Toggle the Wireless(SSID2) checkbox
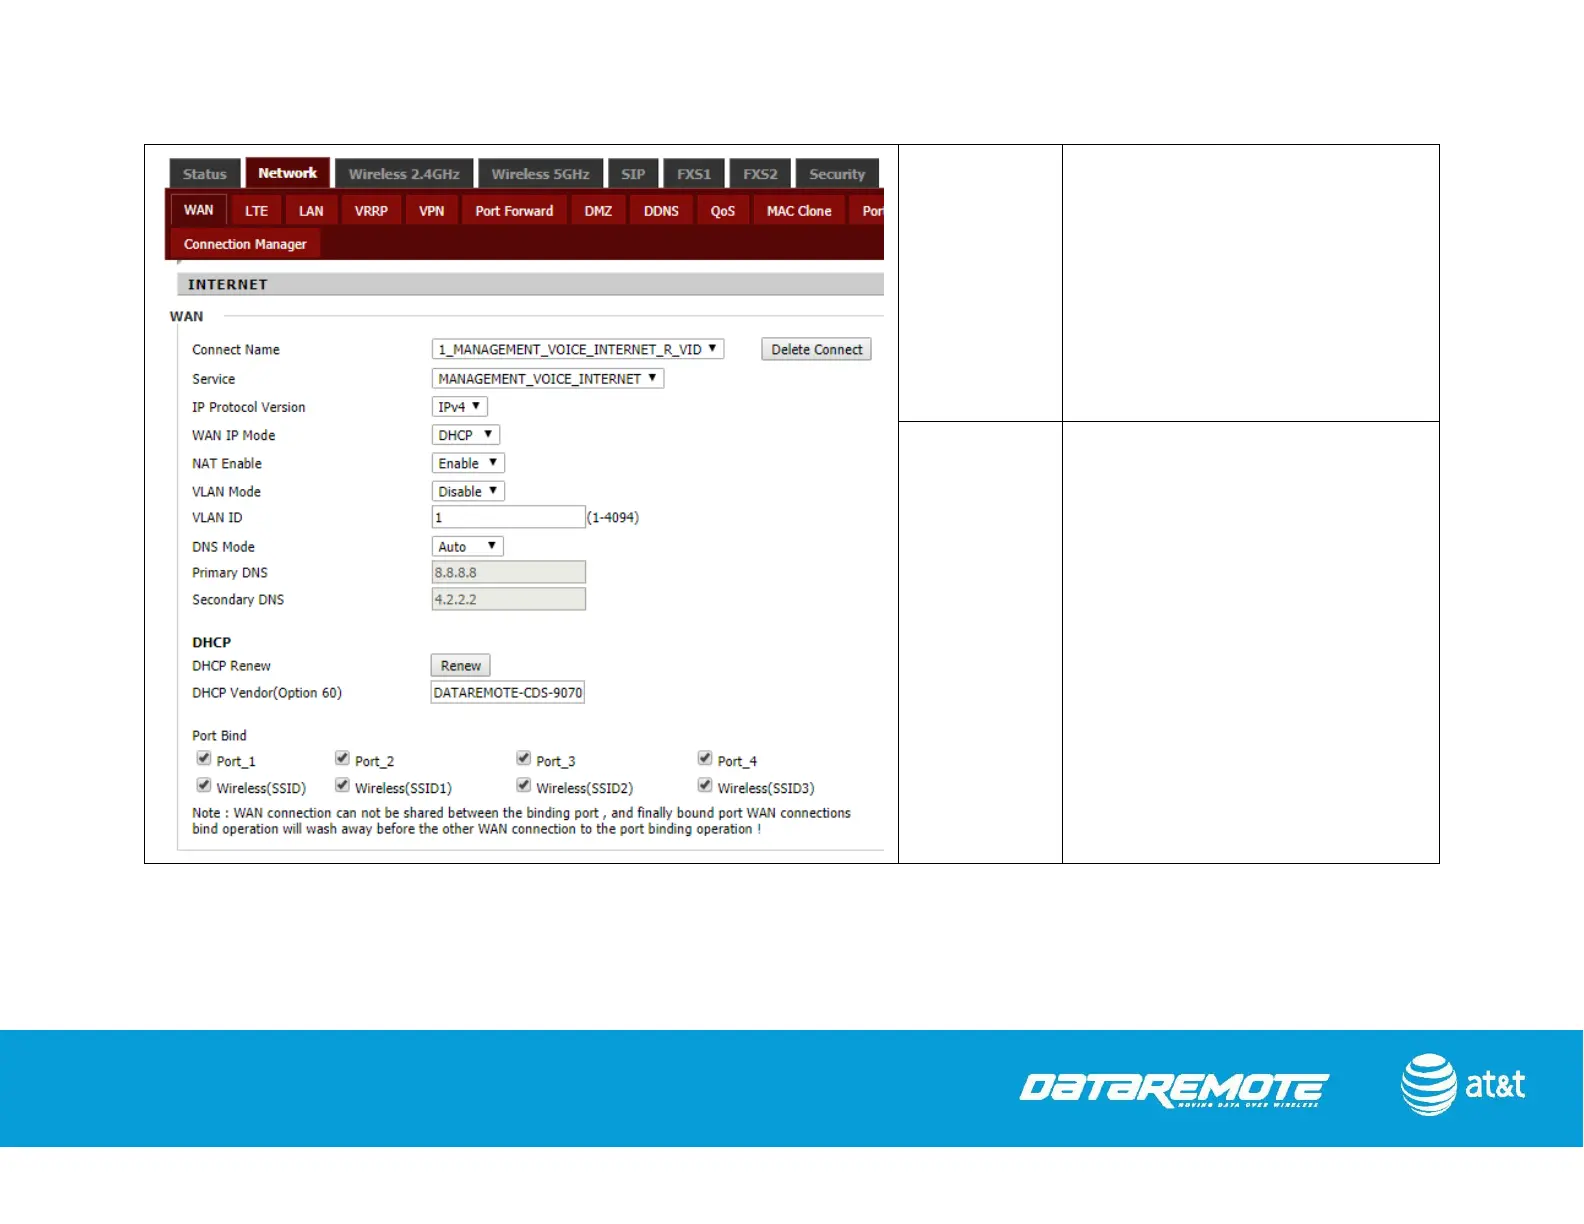The height and width of the screenshot is (1224, 1584). click(523, 785)
